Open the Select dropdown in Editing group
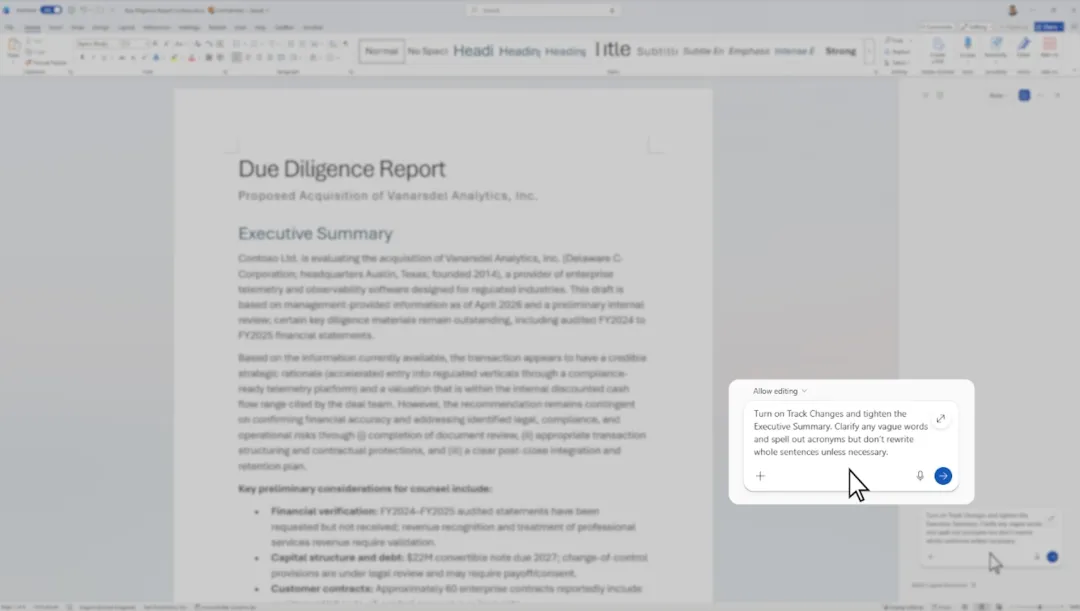The width and height of the screenshot is (1080, 611). point(897,63)
